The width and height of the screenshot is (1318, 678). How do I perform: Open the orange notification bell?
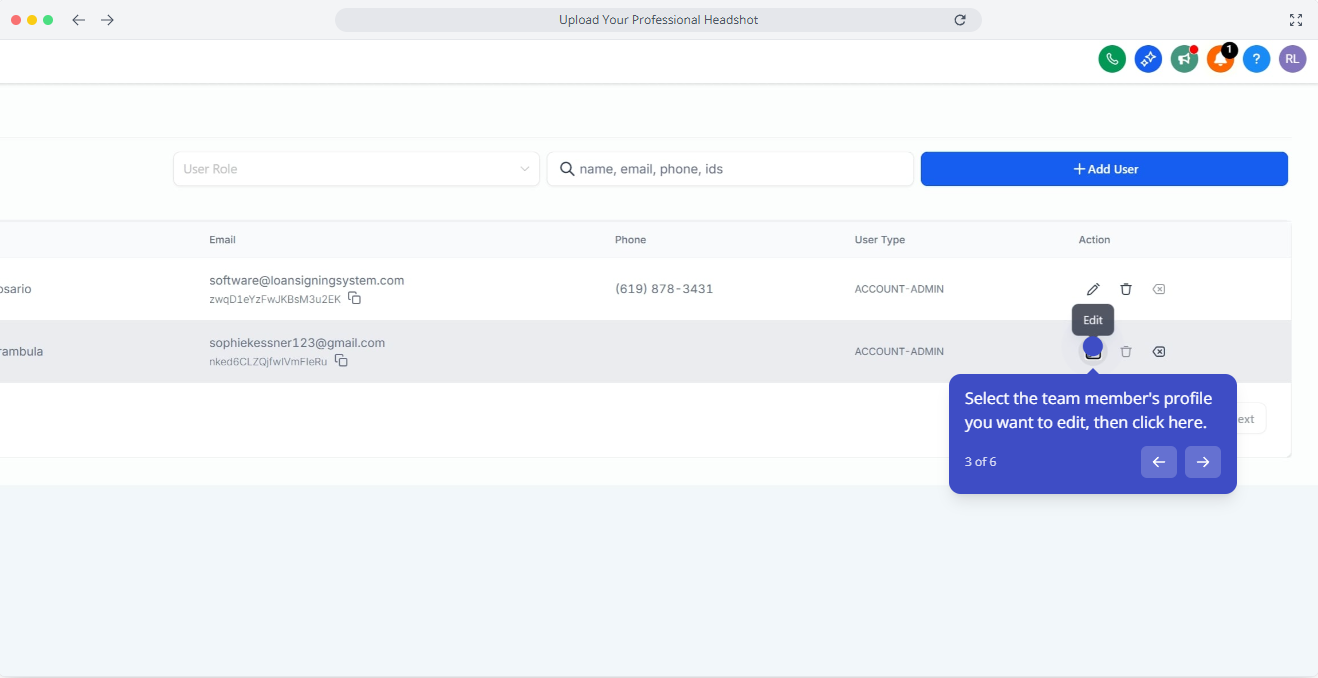tap(1220, 59)
